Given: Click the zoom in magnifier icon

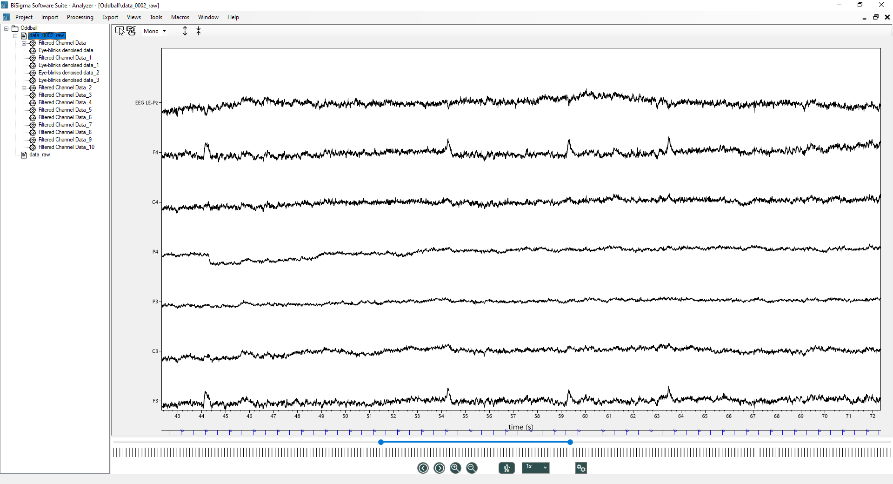Looking at the screenshot, I should [x=455, y=468].
